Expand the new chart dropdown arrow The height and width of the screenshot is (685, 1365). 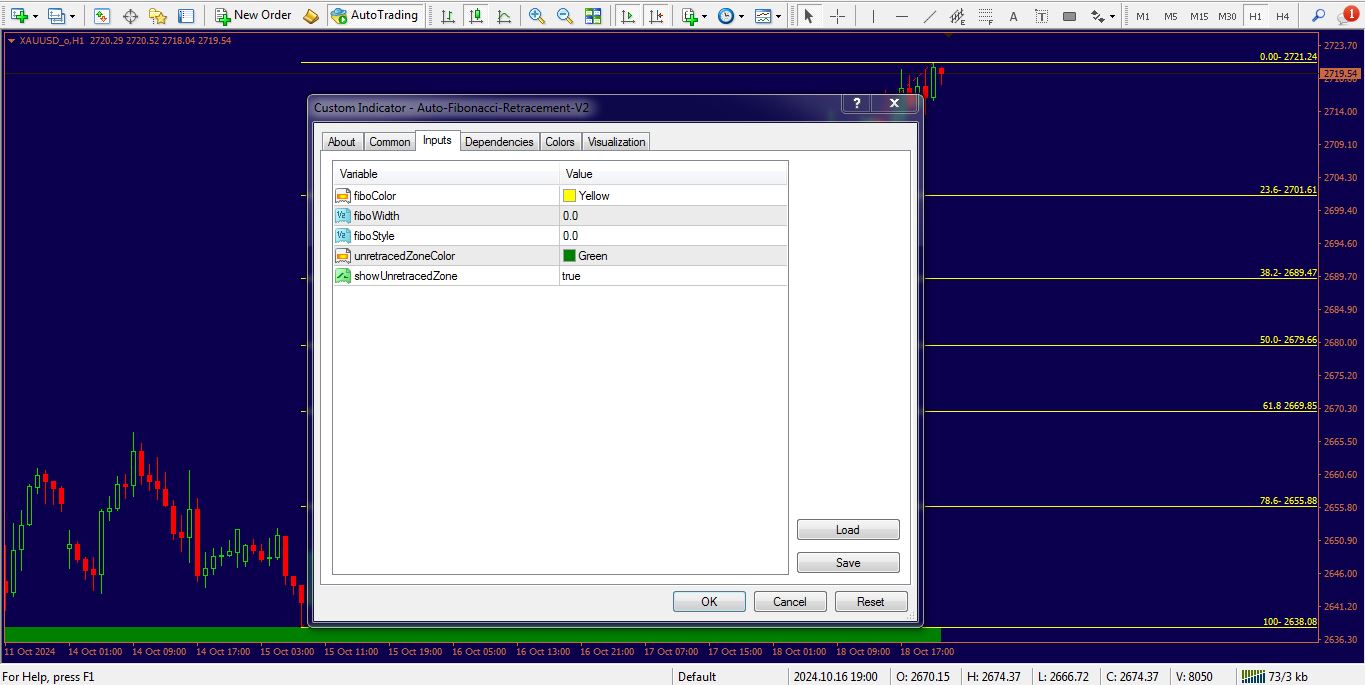click(x=37, y=17)
